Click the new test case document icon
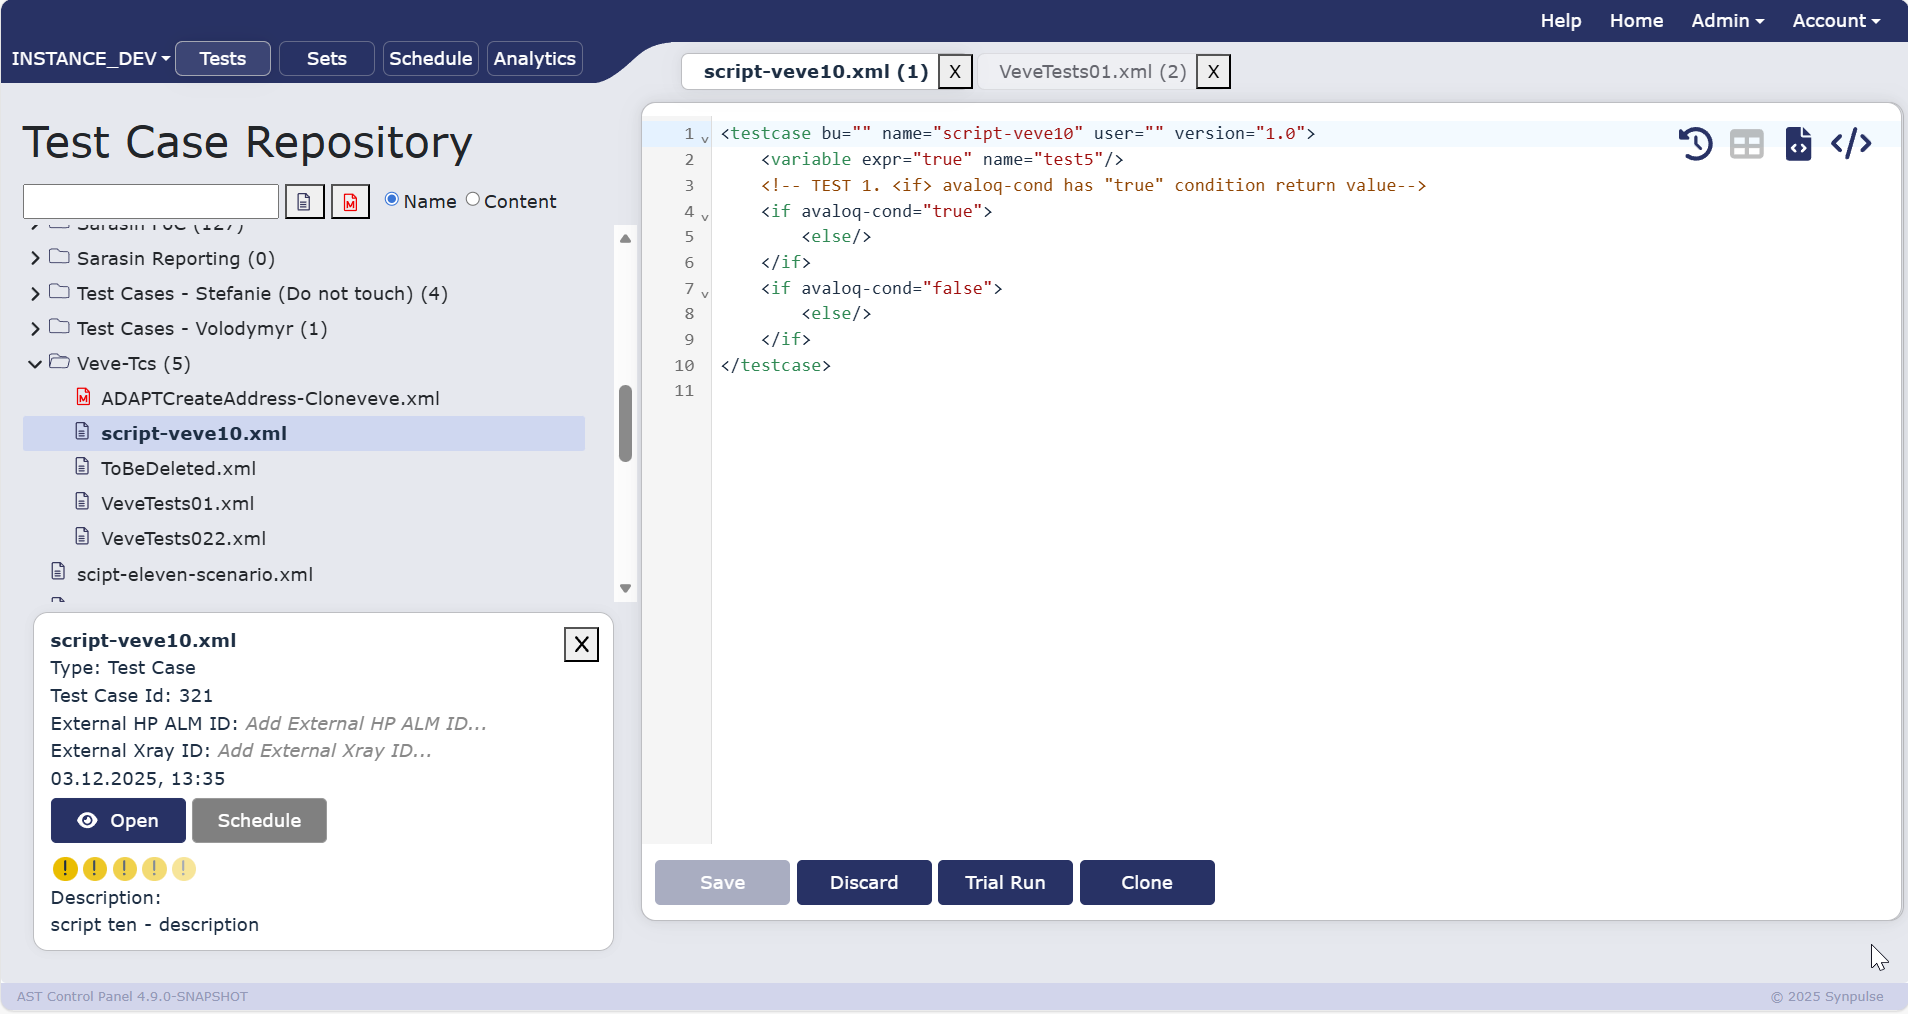This screenshot has height=1014, width=1908. coord(304,202)
